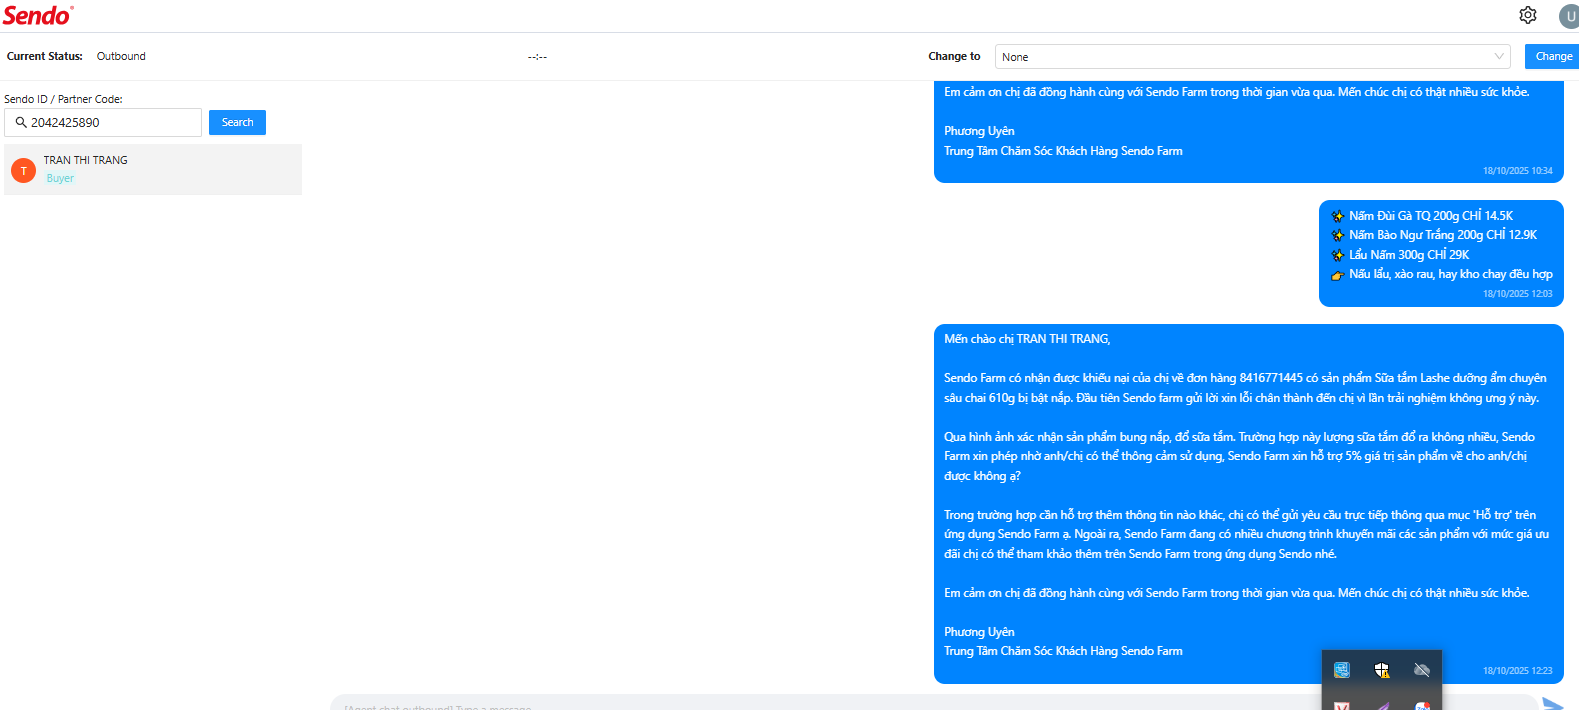Focus the chat message input box

click(934, 703)
